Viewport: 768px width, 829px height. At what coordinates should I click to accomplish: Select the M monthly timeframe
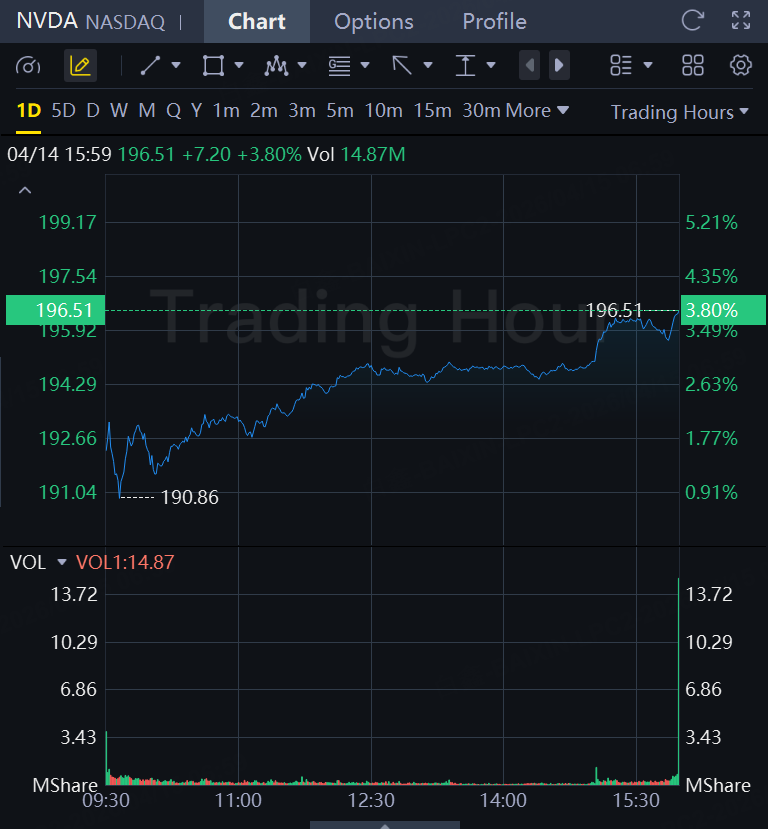(146, 111)
